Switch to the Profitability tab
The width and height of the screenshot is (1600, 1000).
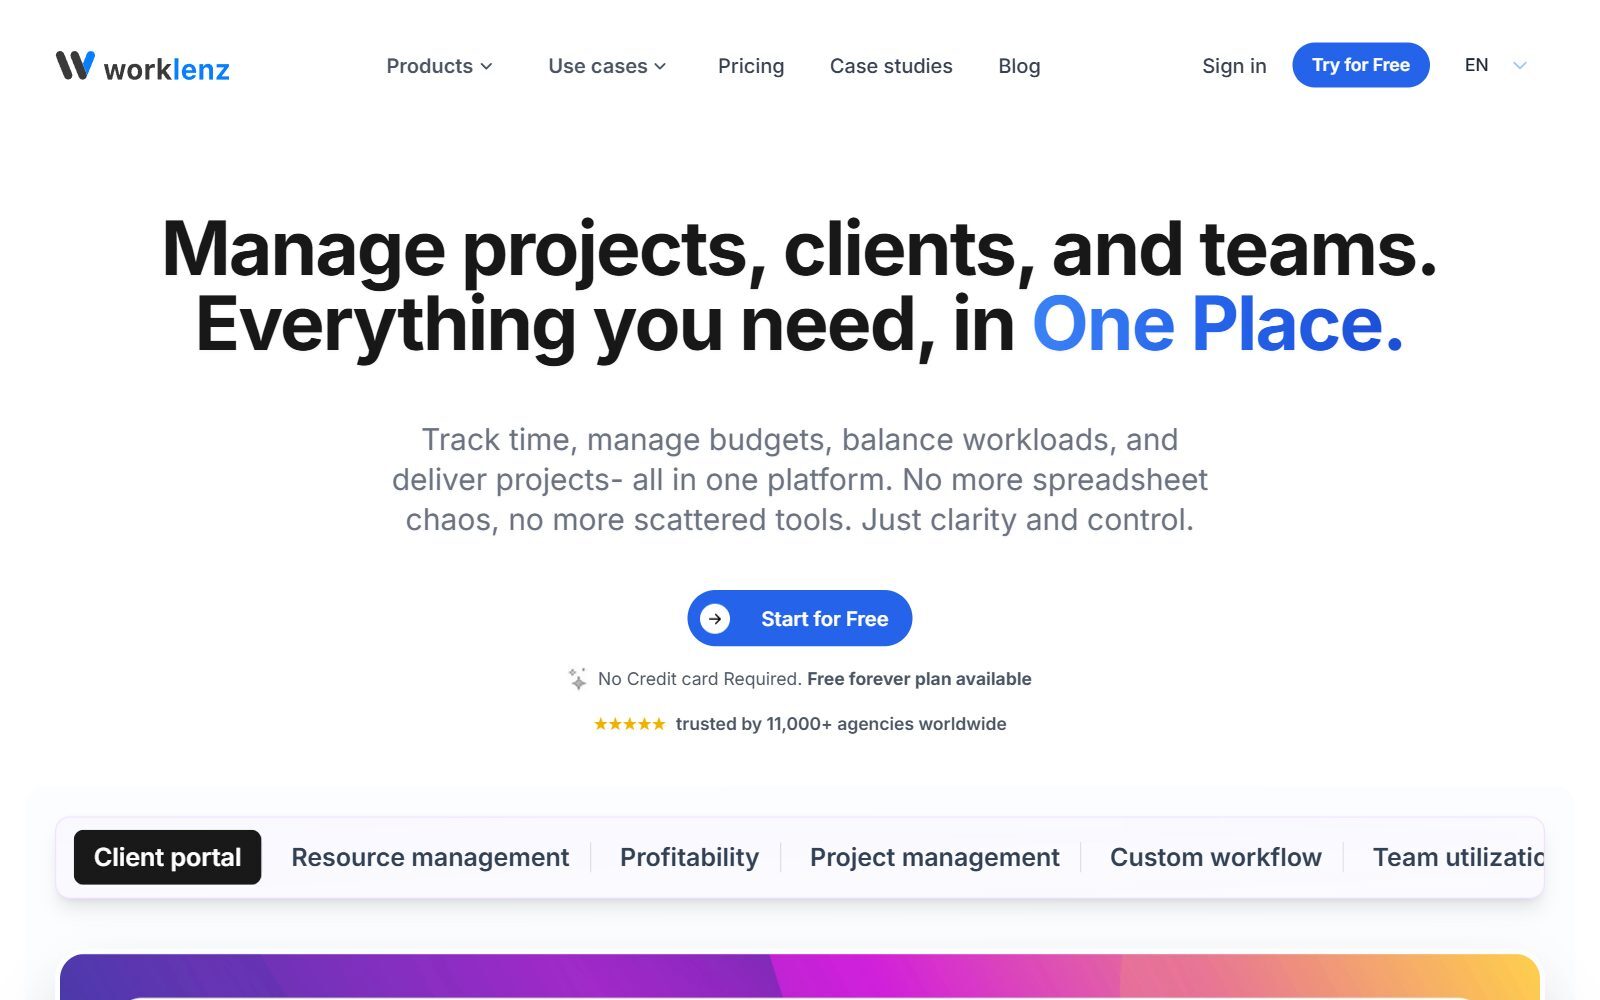pos(689,857)
